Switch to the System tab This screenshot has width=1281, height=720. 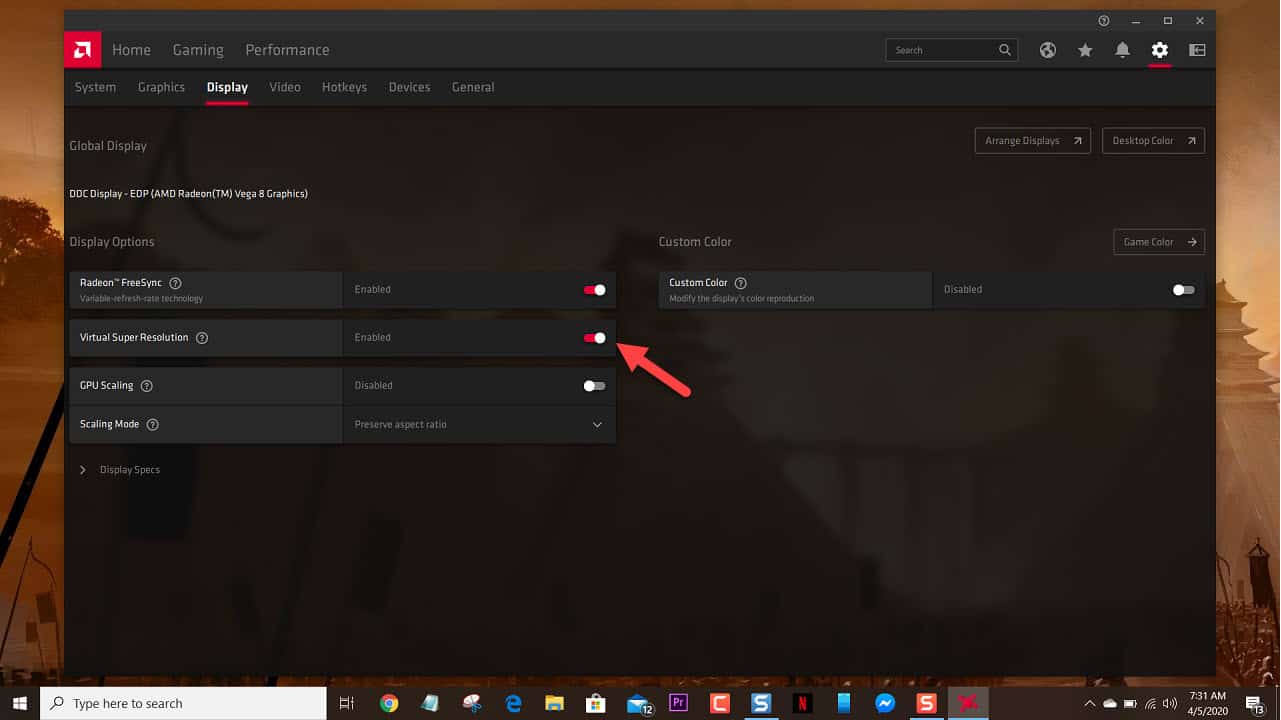[x=95, y=87]
